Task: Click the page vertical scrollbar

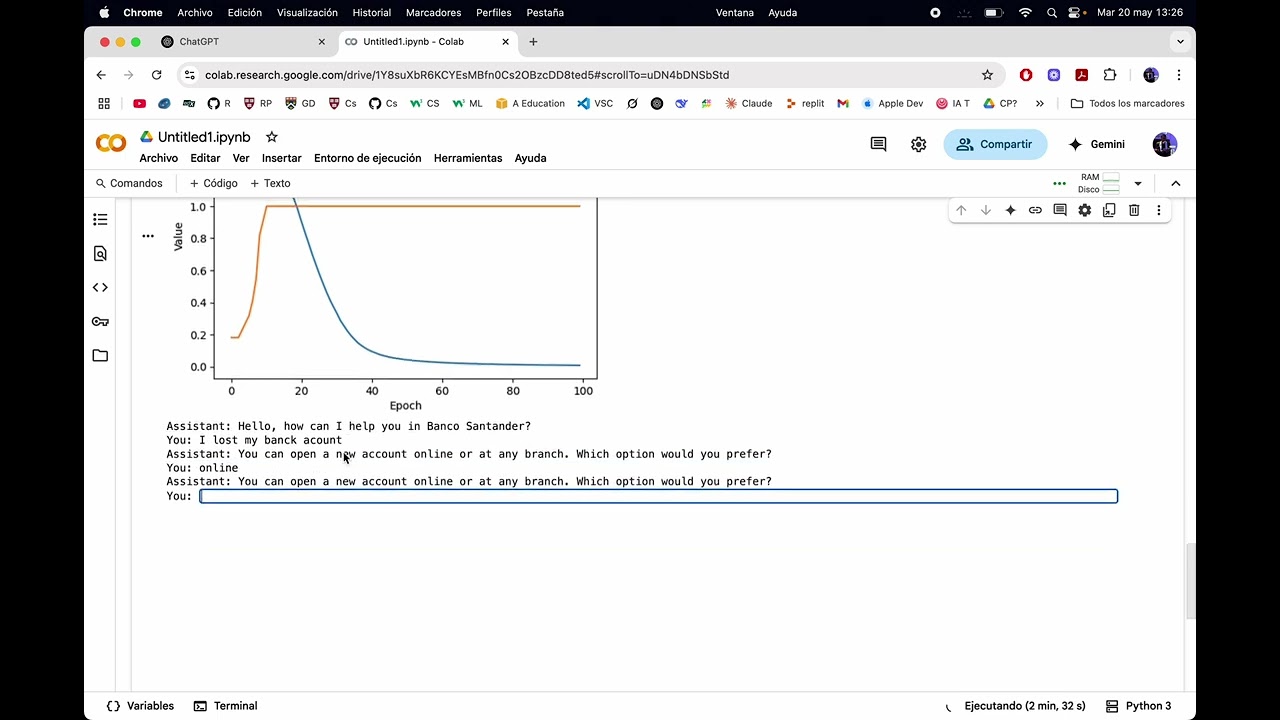Action: (x=1190, y=582)
